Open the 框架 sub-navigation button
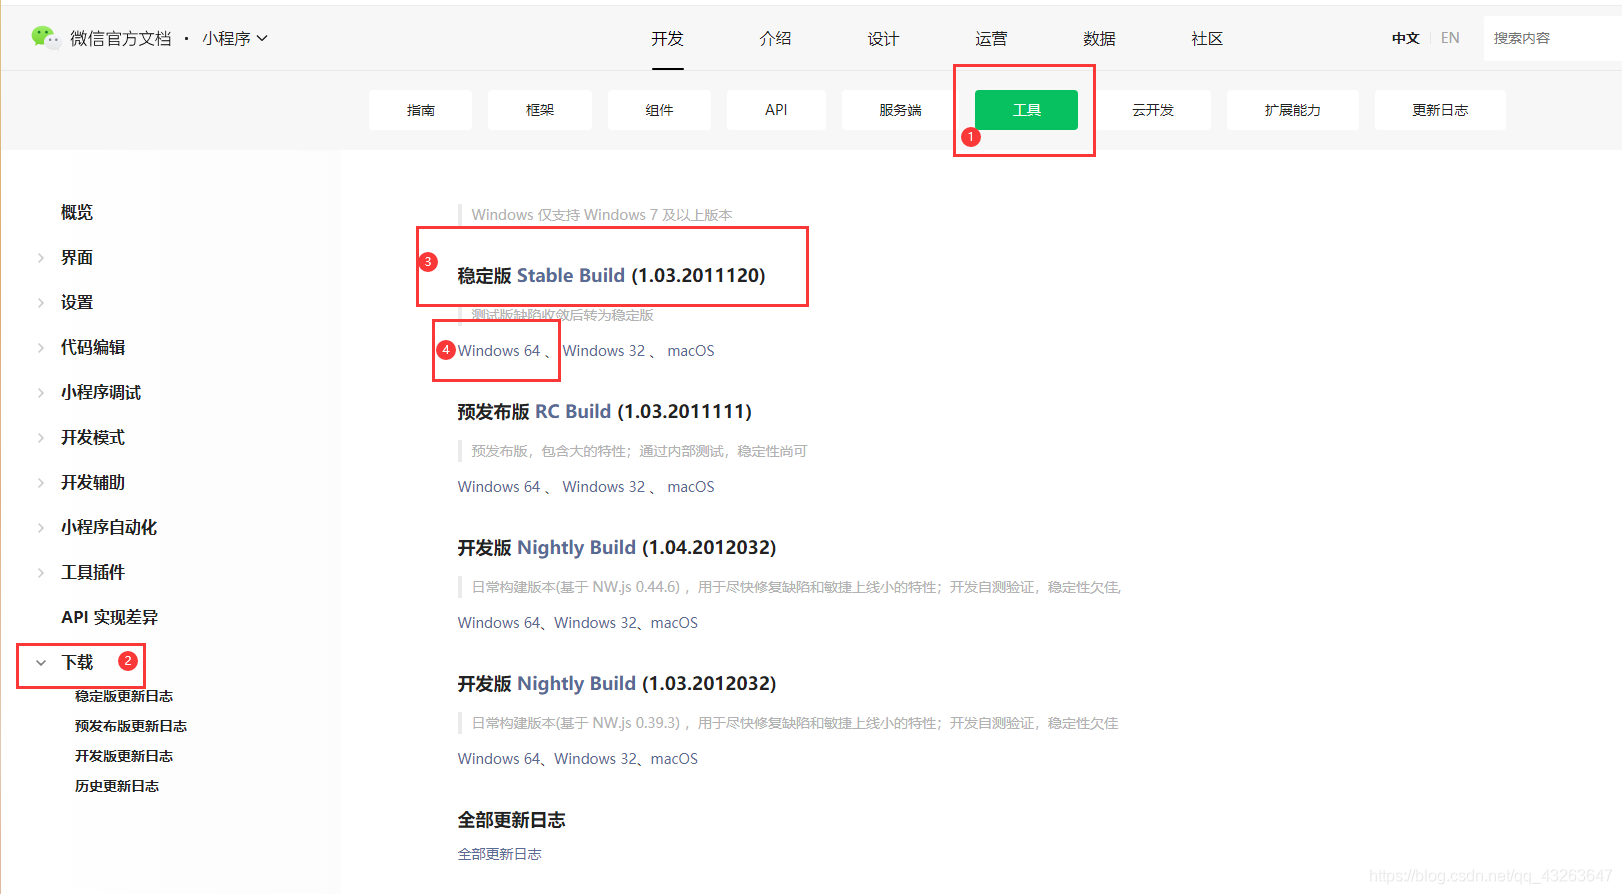The width and height of the screenshot is (1622, 894). click(x=540, y=110)
